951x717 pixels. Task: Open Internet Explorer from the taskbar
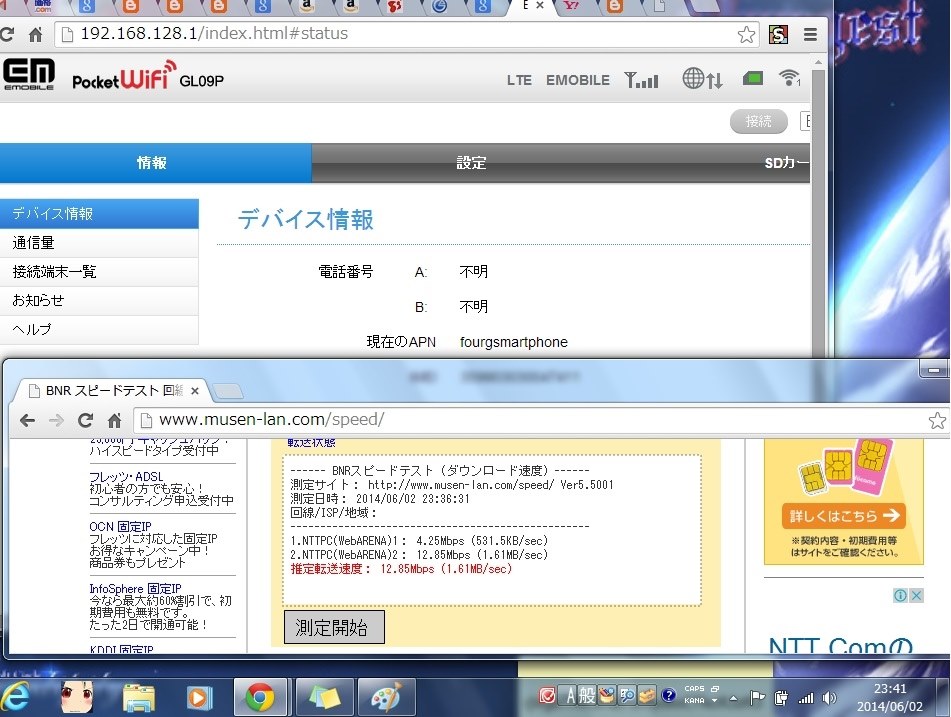pos(16,697)
